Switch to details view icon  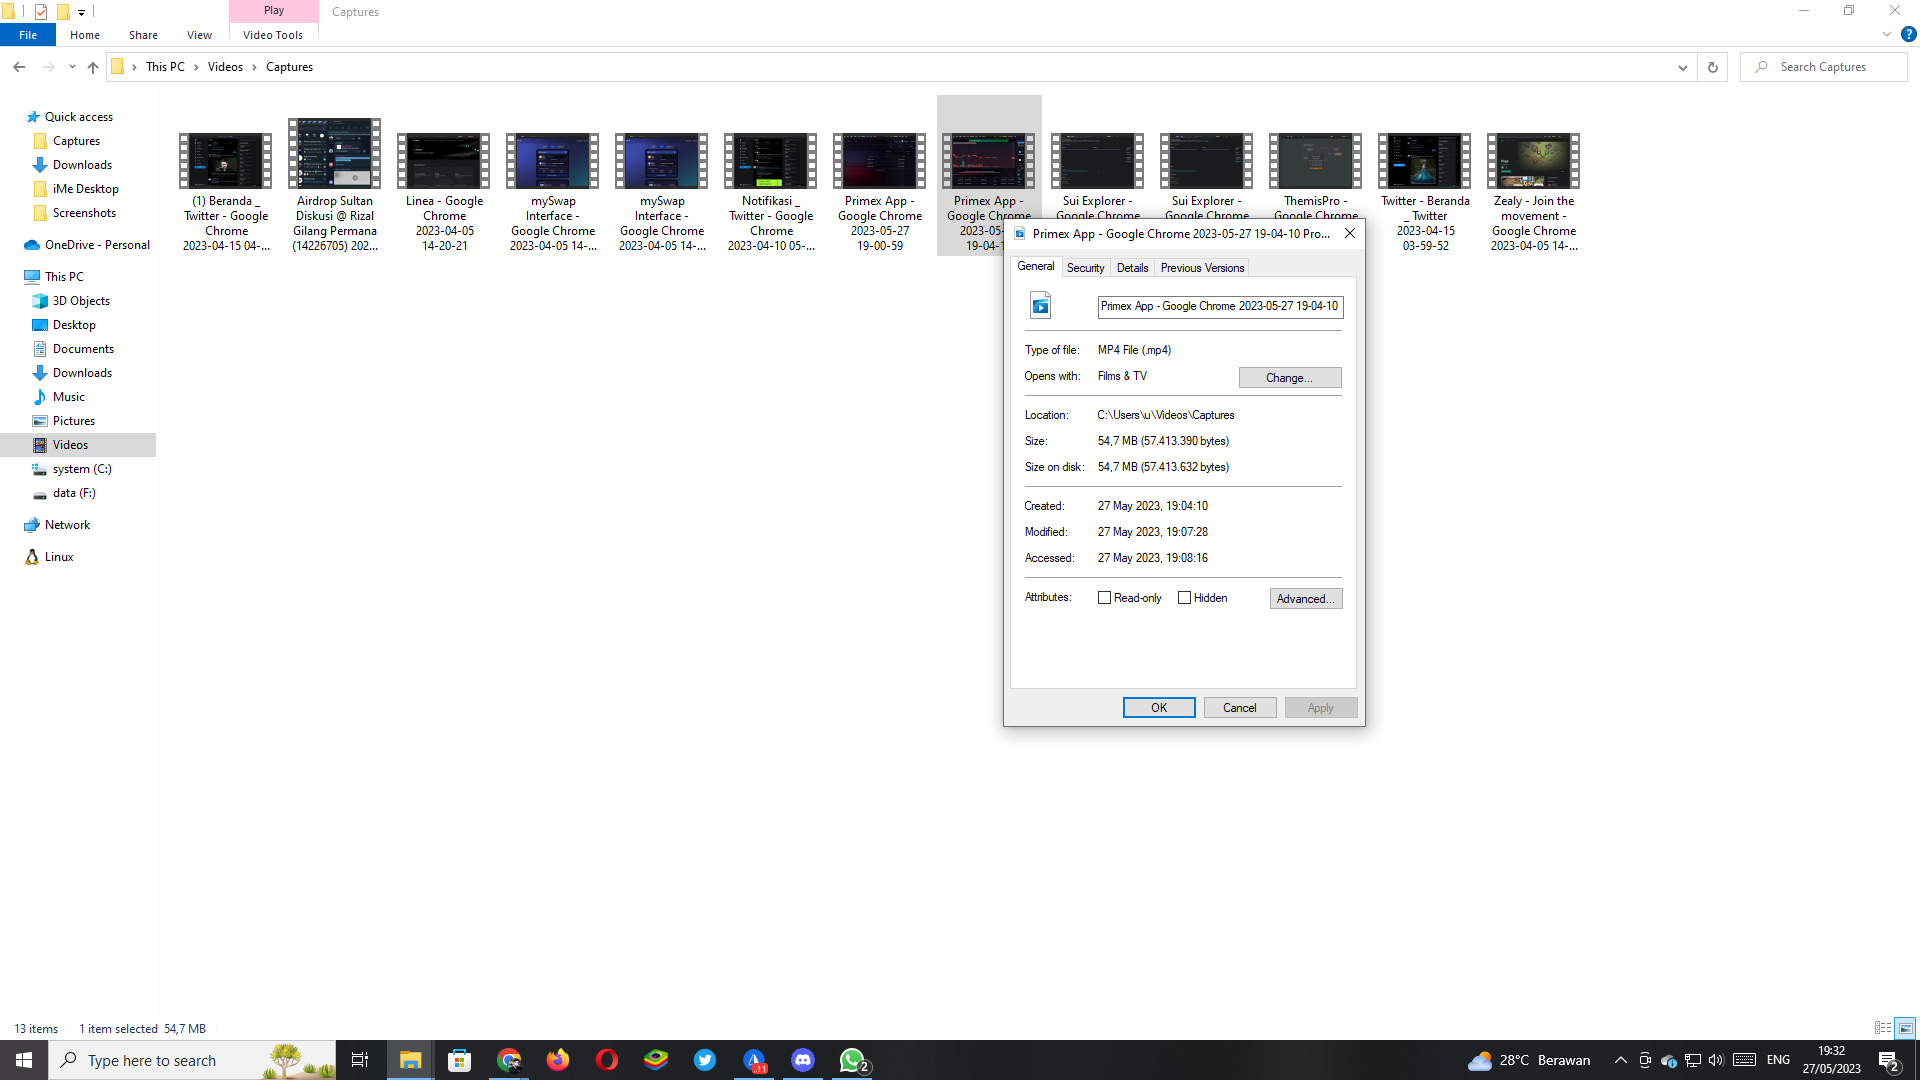(x=1883, y=1028)
